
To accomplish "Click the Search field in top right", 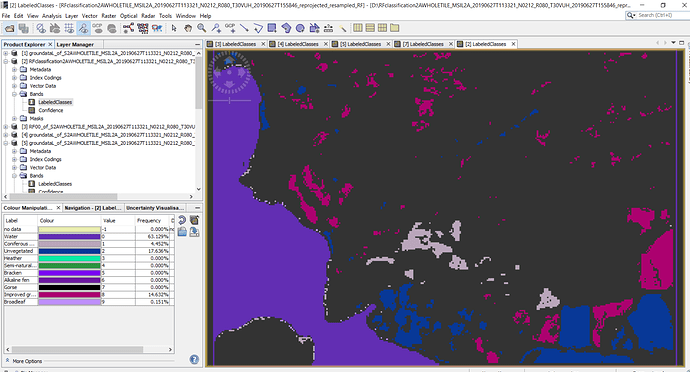I will click(658, 15).
